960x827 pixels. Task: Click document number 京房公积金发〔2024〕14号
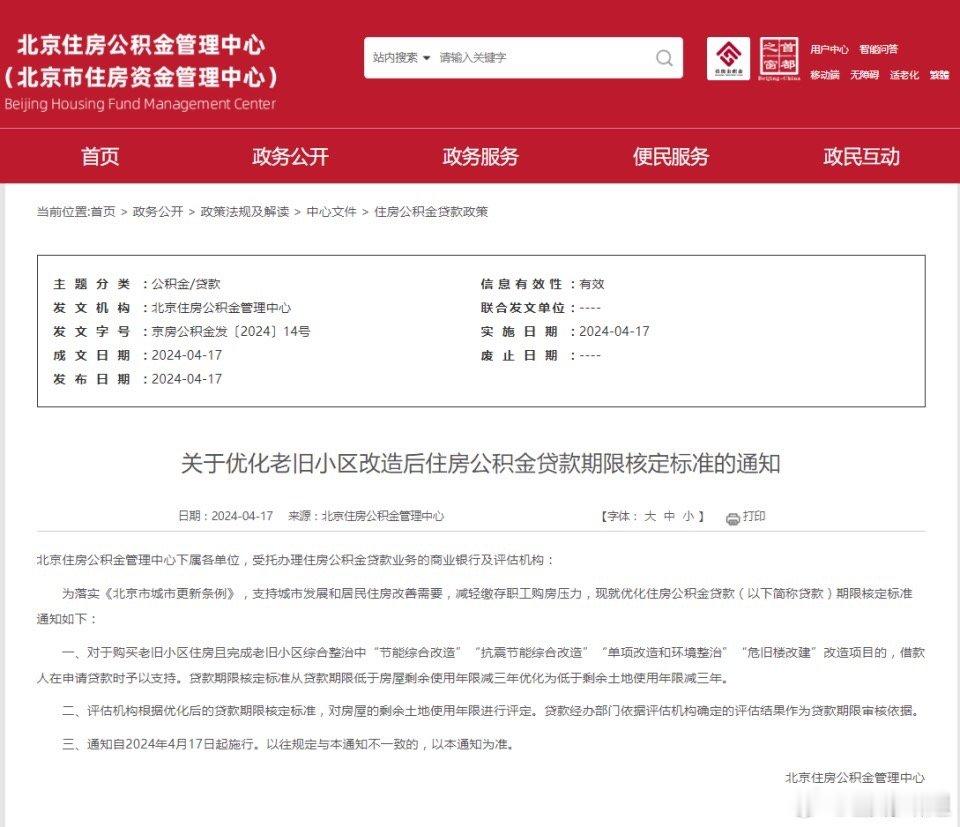(231, 331)
